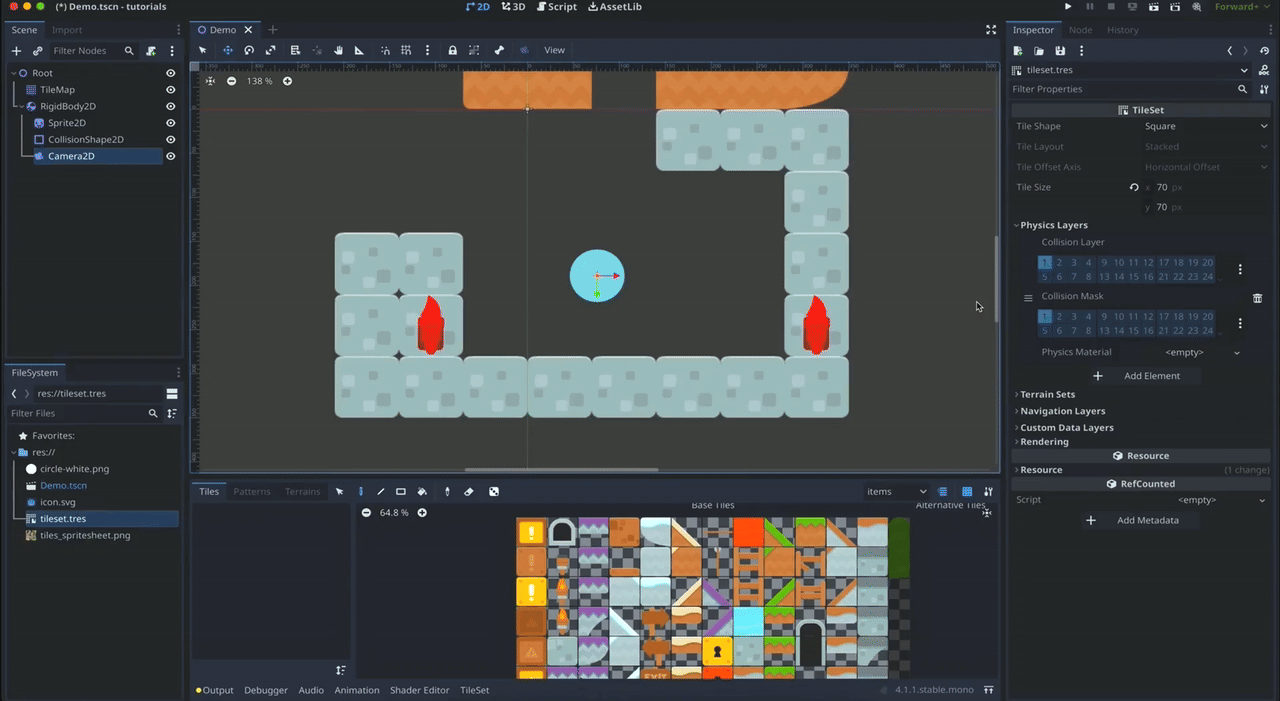
Task: Activate the Move Mode tool
Action: pyautogui.click(x=227, y=50)
